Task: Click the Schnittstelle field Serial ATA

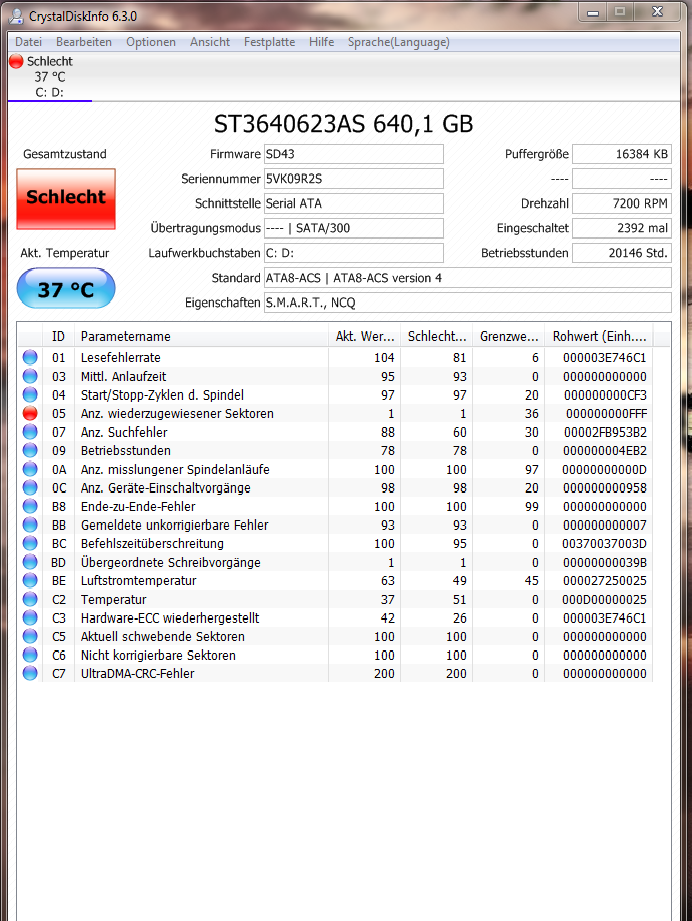Action: tap(354, 203)
